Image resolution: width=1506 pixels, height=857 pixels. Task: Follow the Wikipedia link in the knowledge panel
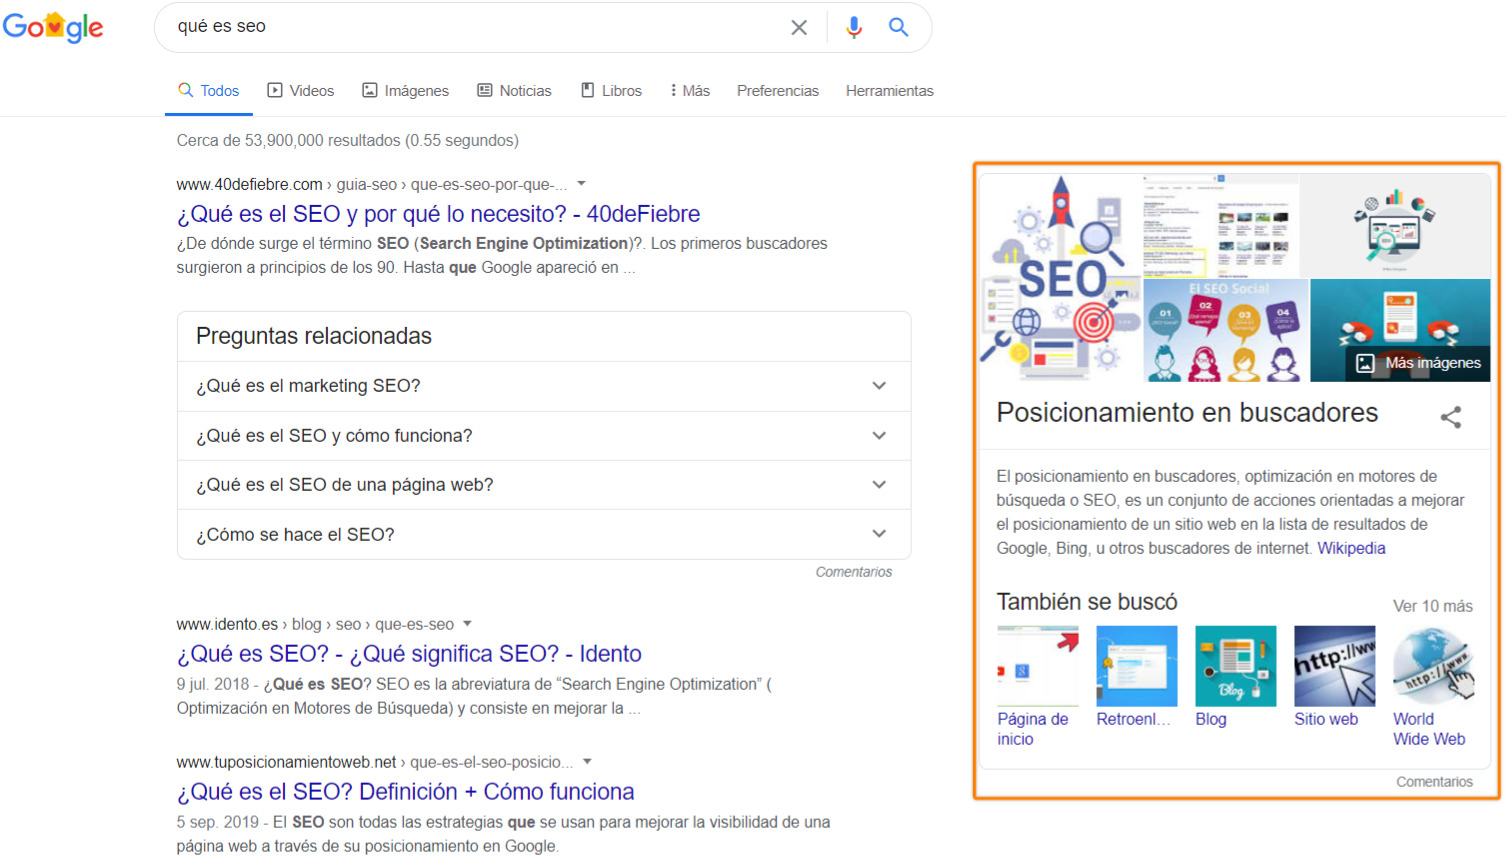click(1351, 548)
